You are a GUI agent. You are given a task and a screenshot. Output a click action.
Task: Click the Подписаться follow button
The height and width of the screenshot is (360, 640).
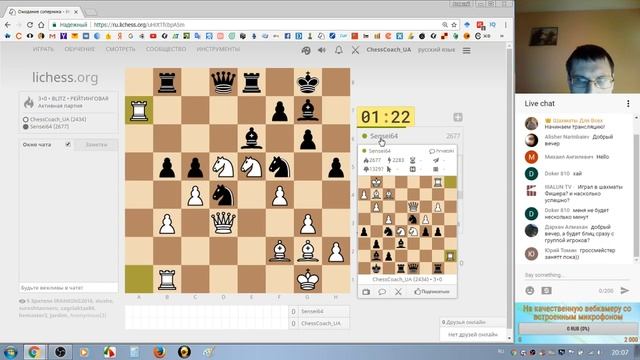click(432, 292)
